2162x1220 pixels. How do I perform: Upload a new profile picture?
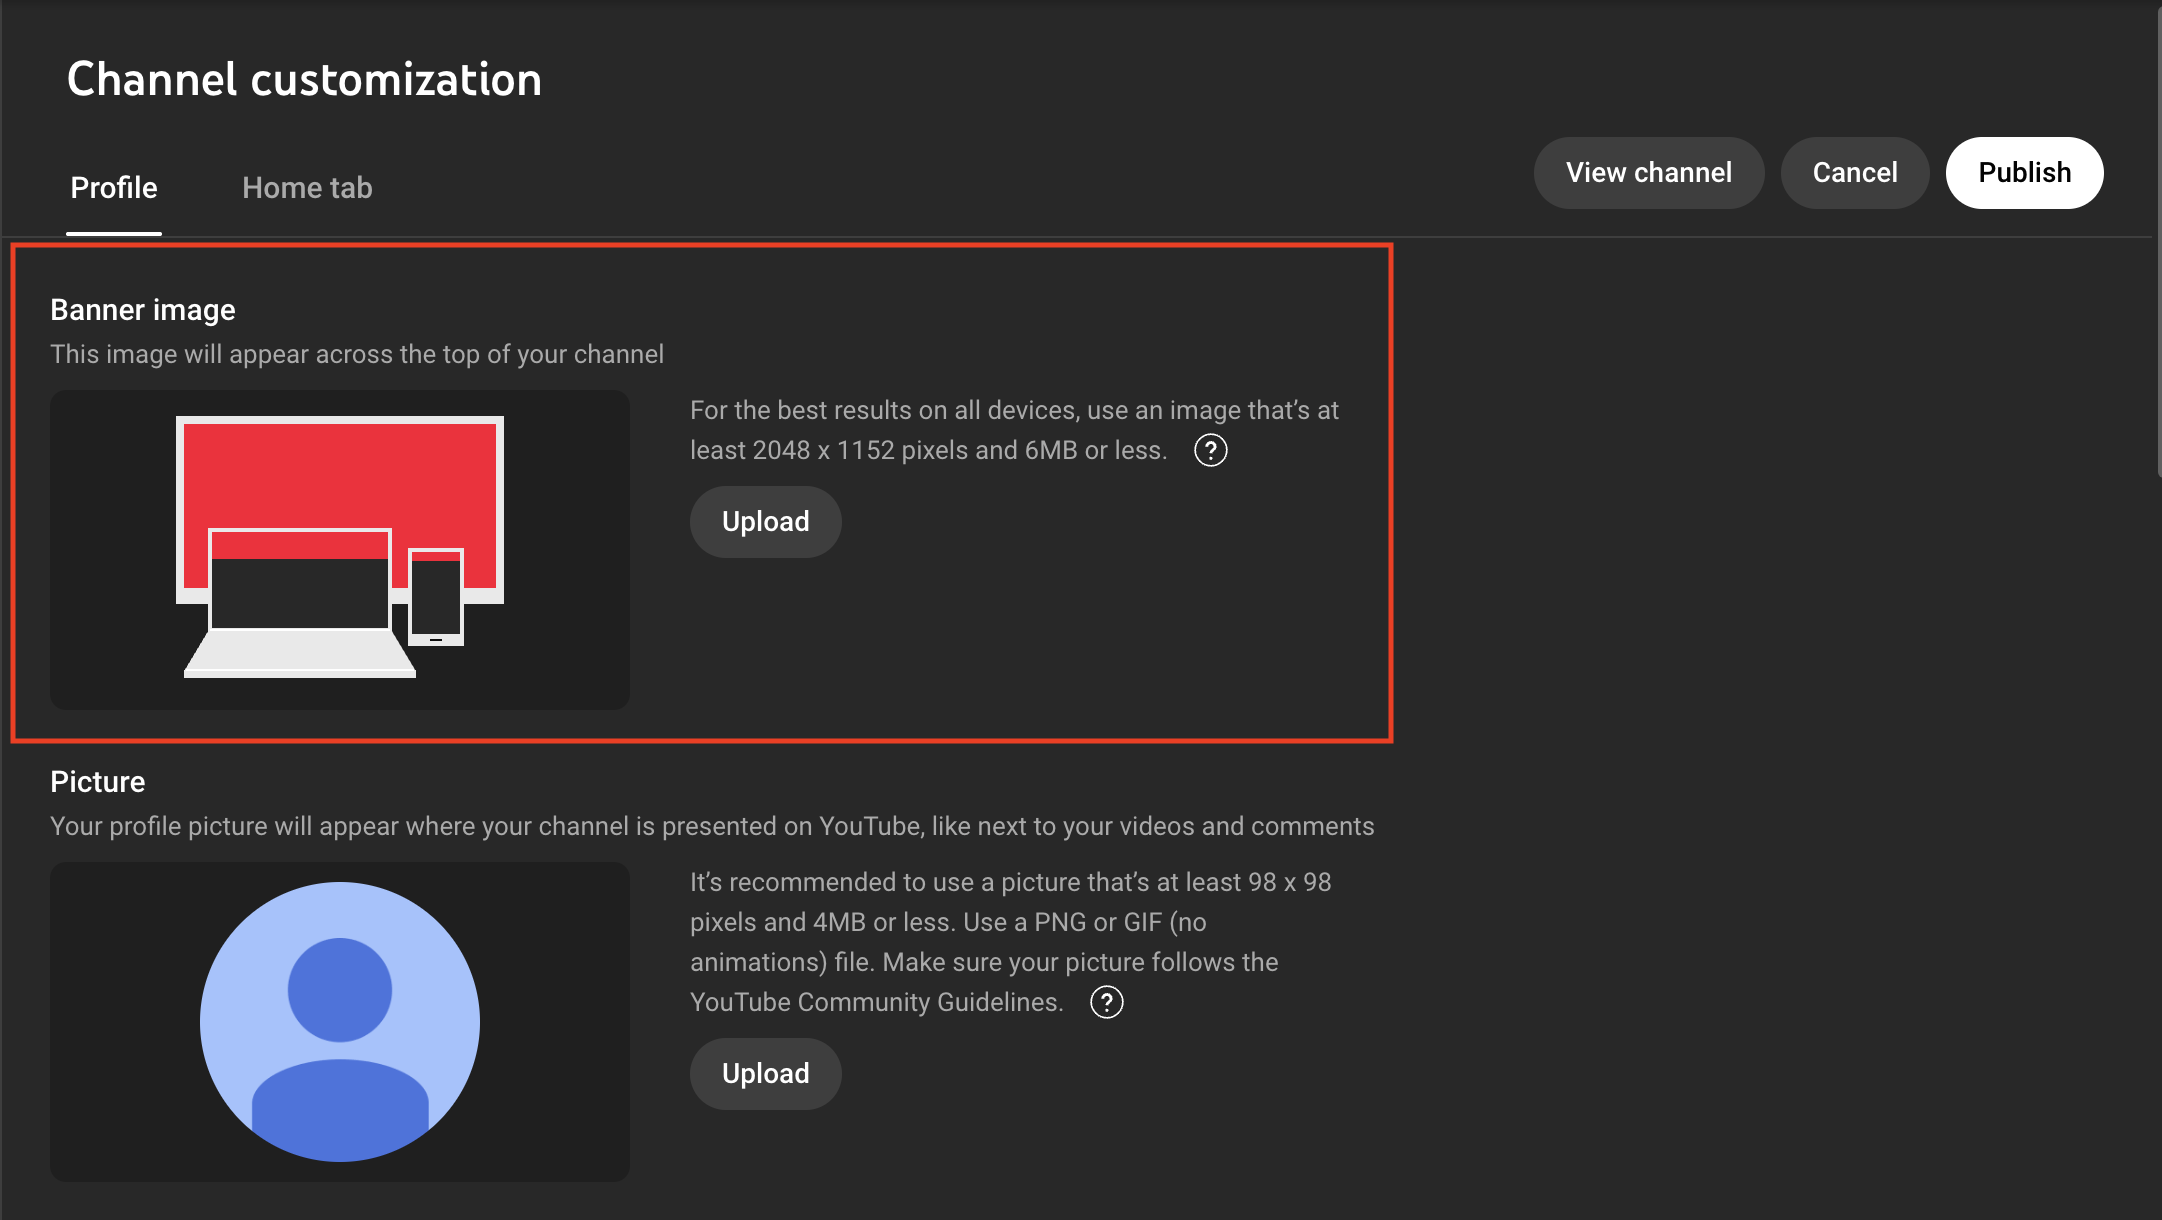(765, 1074)
